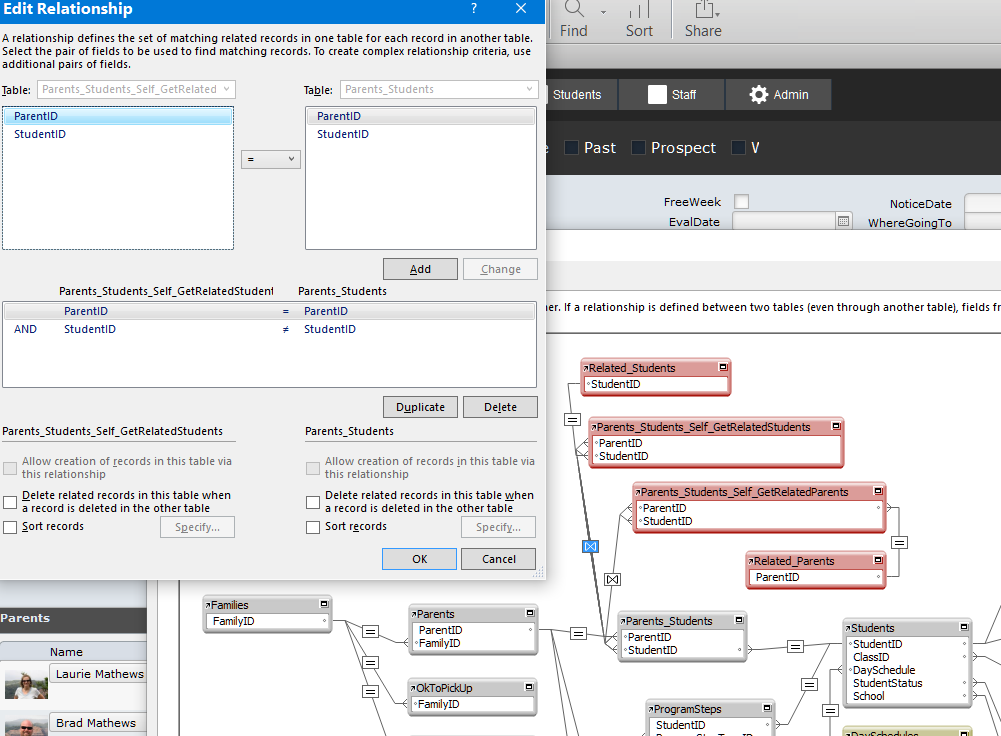Click the Share icon in toolbar
The image size is (1001, 736).
pyautogui.click(x=705, y=9)
